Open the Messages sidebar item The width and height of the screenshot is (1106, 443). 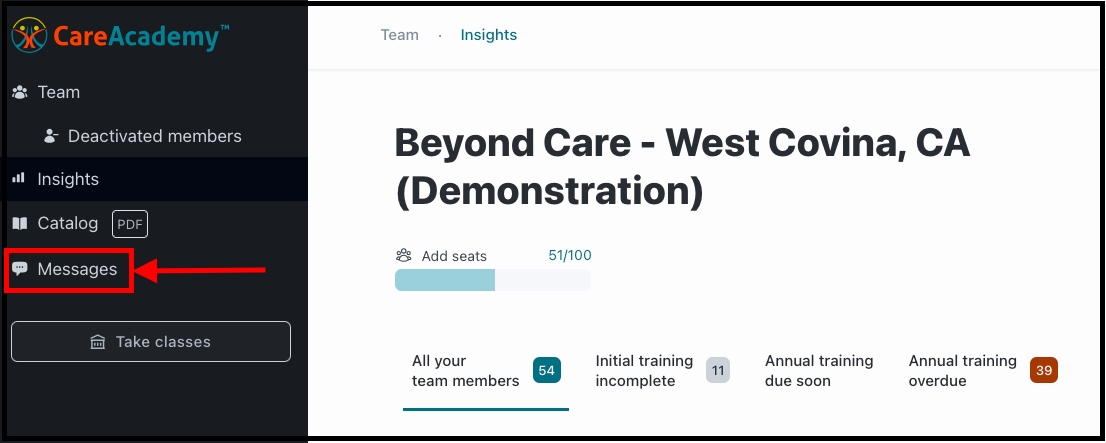(69, 269)
